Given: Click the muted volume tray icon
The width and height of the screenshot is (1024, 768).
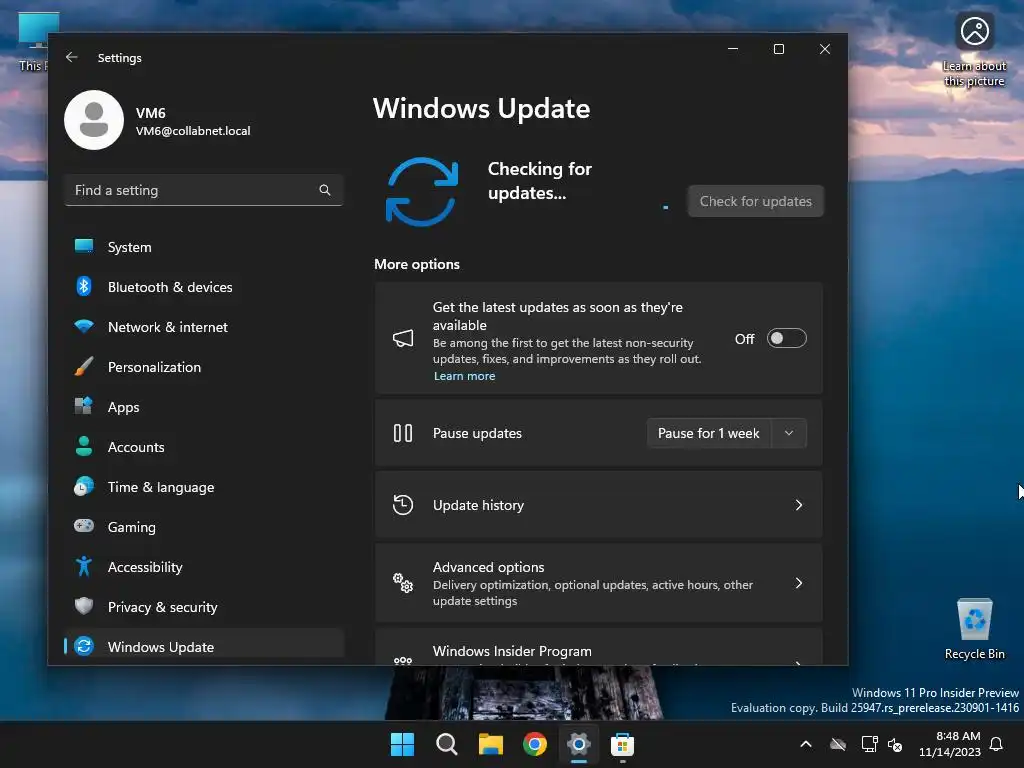Looking at the screenshot, I should click(x=895, y=744).
